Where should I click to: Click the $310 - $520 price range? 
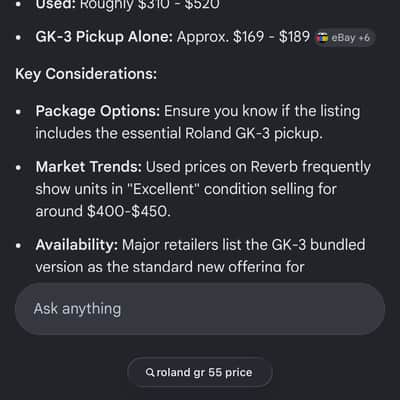pyautogui.click(x=178, y=5)
